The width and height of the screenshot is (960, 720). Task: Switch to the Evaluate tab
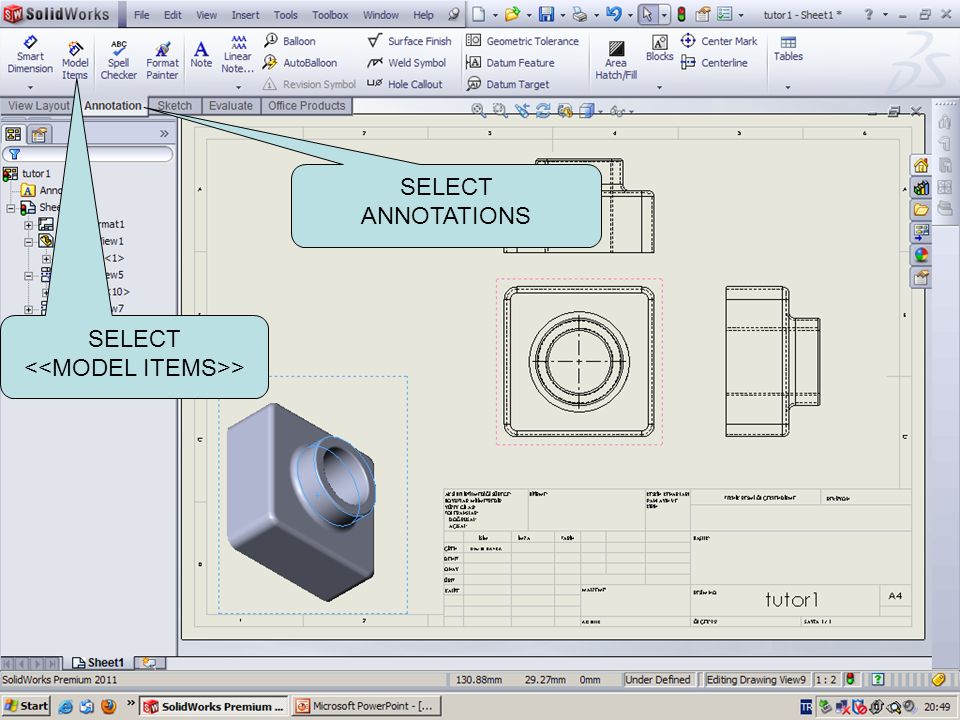pos(230,105)
